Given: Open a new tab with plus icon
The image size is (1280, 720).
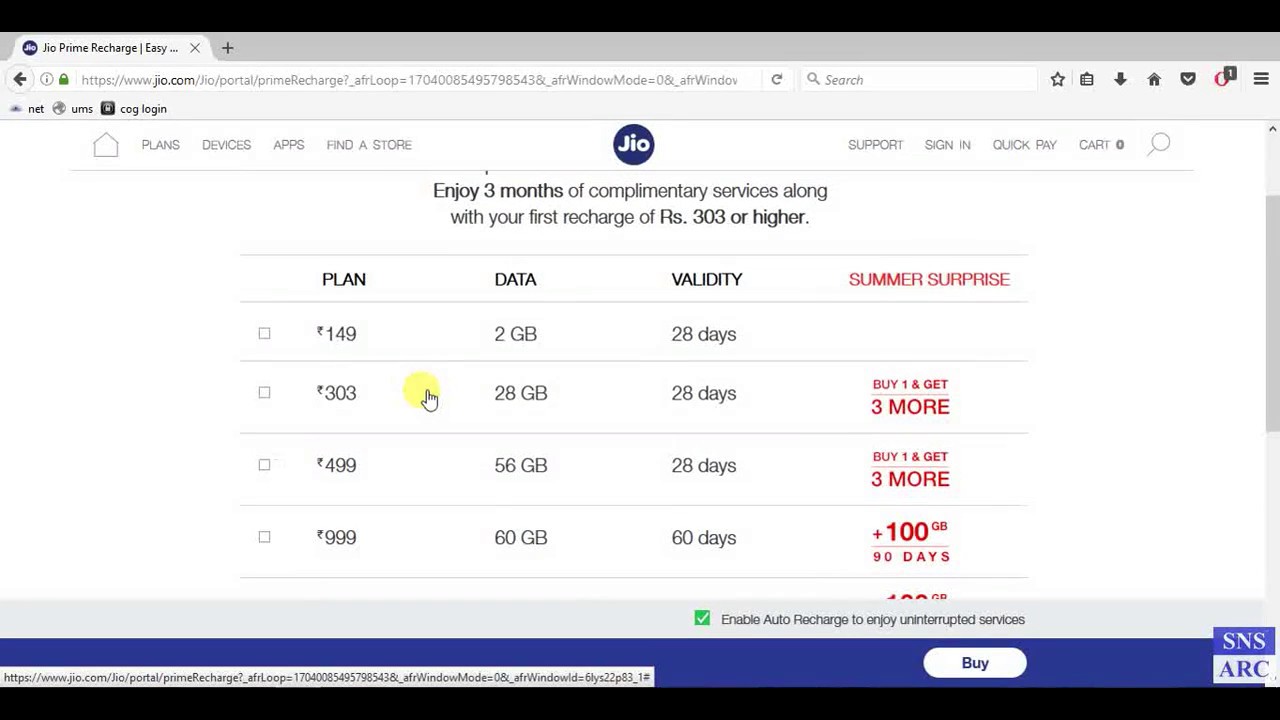Looking at the screenshot, I should 227,47.
